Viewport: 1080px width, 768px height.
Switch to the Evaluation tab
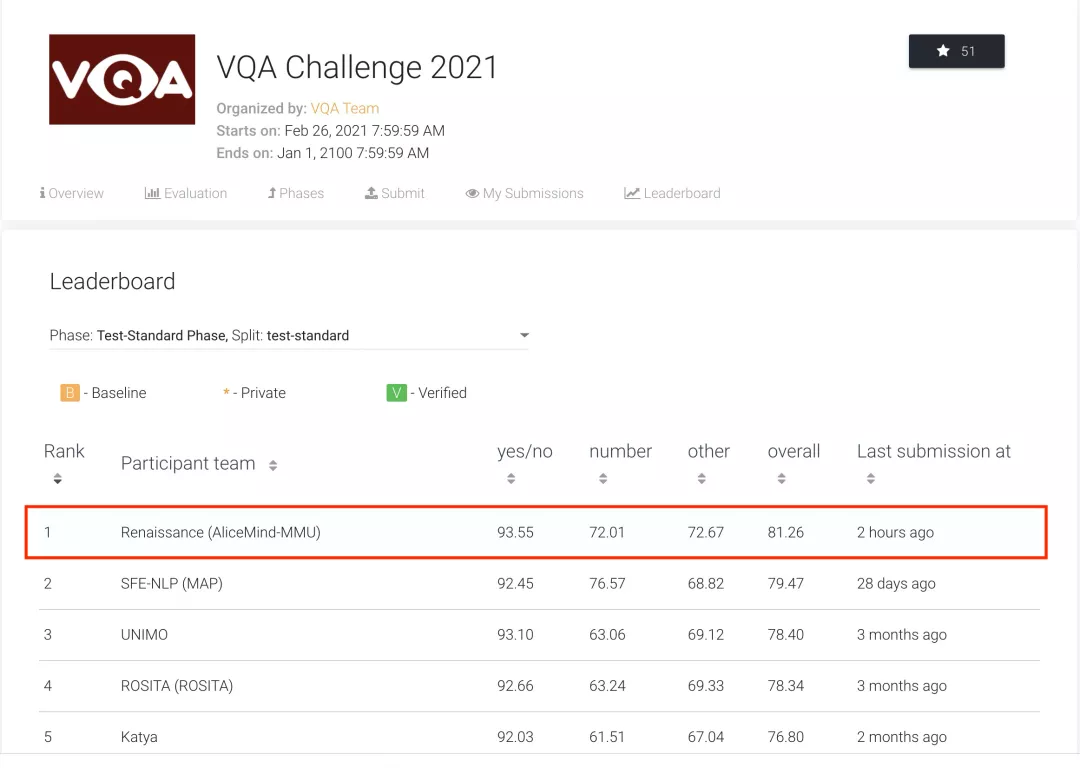186,194
